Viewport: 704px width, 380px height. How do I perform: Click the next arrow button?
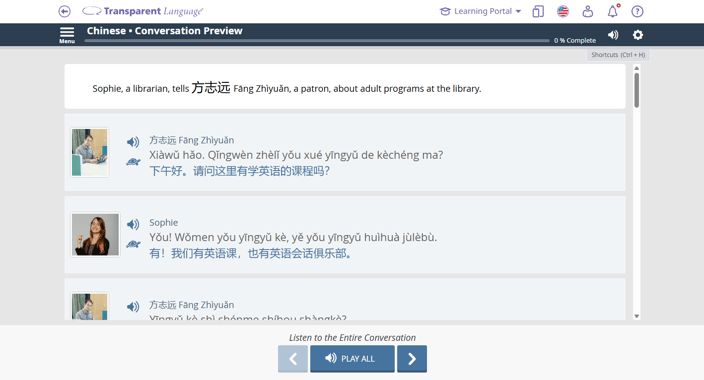[x=412, y=358]
